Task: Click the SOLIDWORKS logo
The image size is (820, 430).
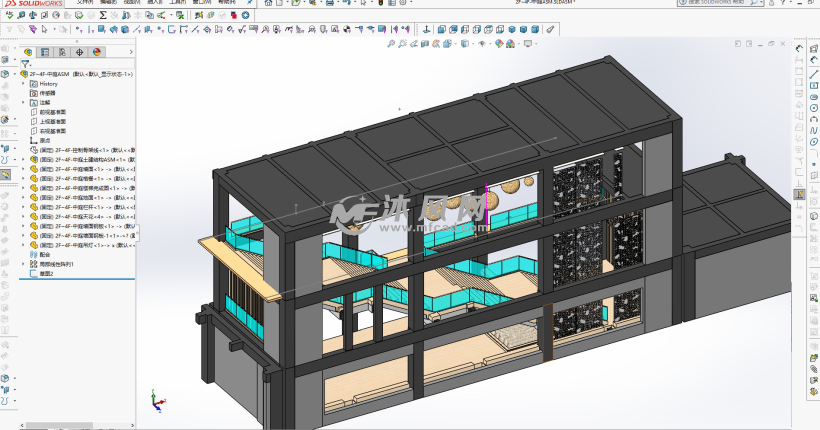Action: (x=32, y=3)
